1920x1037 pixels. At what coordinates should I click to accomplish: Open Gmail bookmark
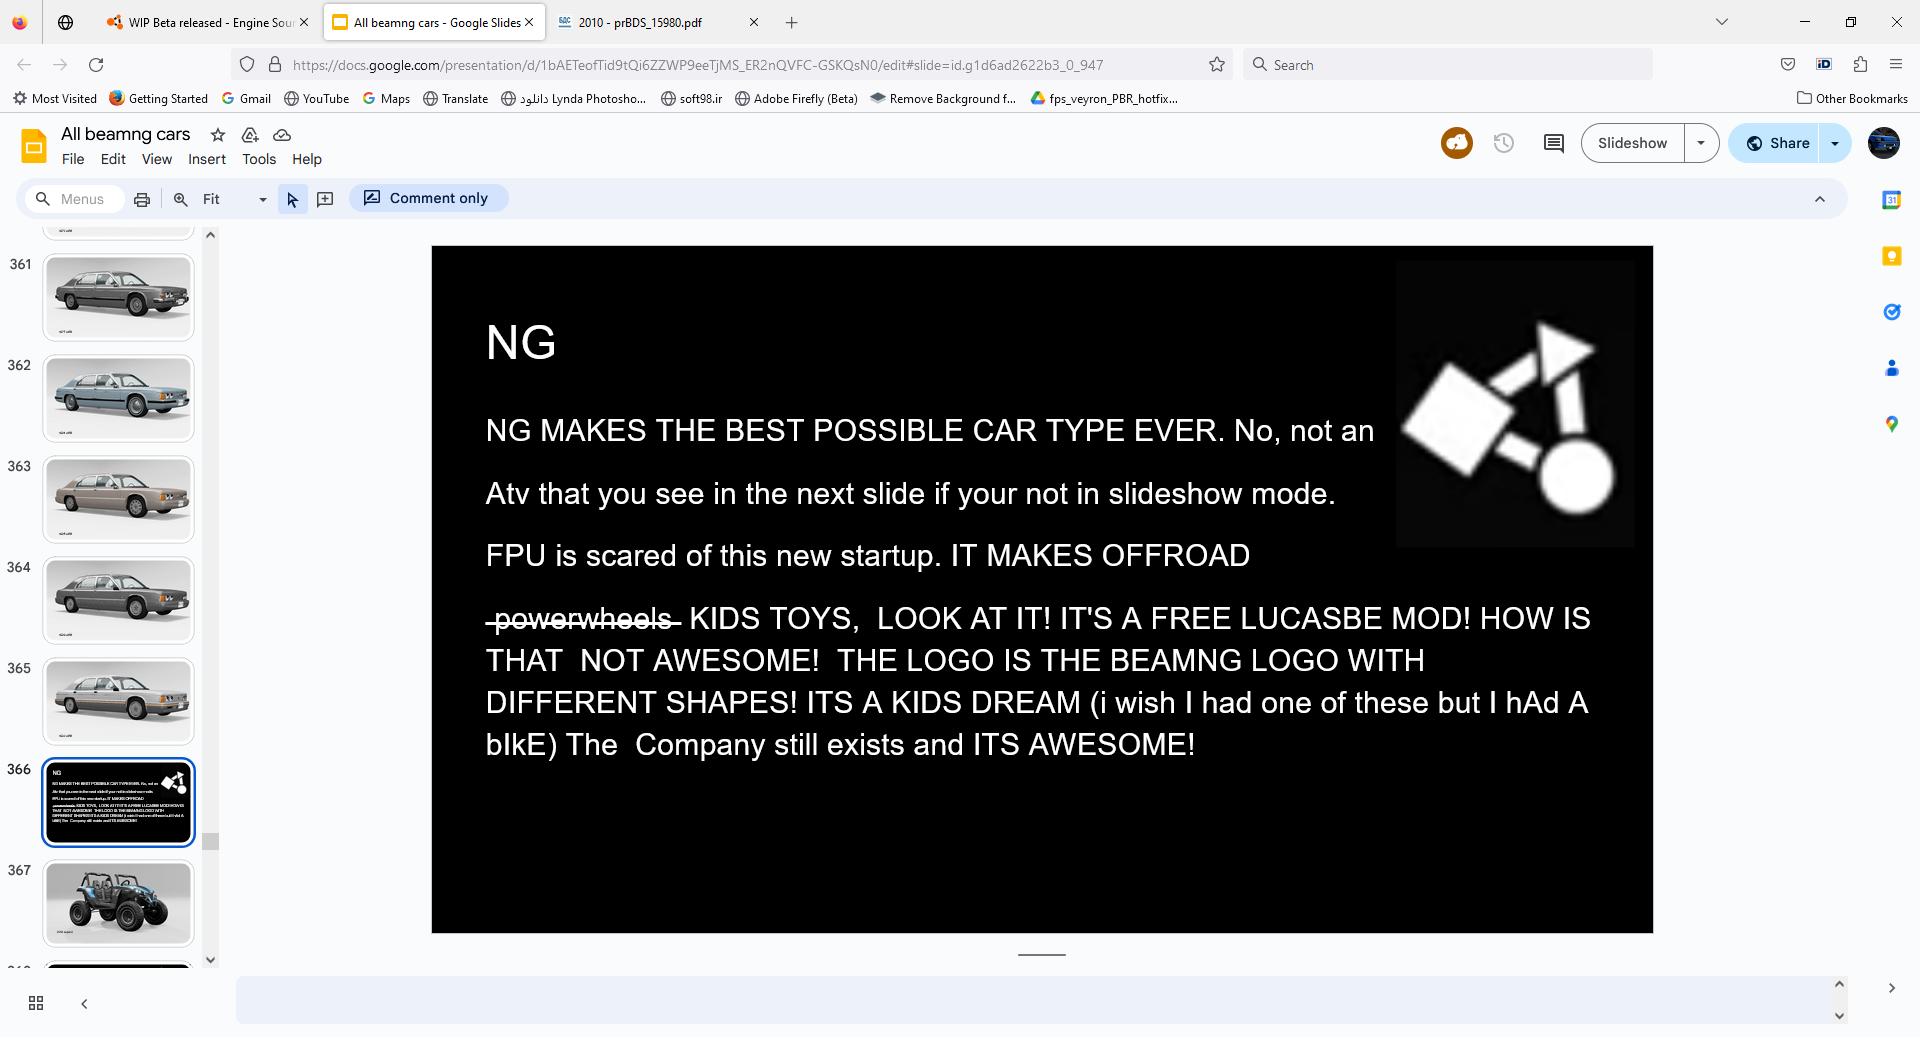246,98
